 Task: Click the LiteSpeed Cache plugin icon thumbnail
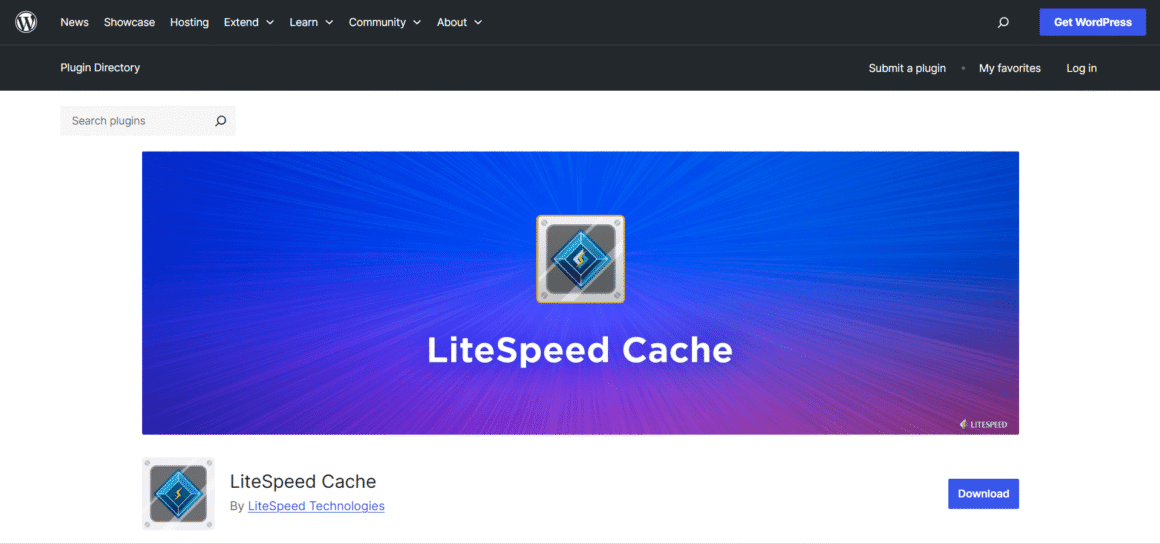pos(178,493)
